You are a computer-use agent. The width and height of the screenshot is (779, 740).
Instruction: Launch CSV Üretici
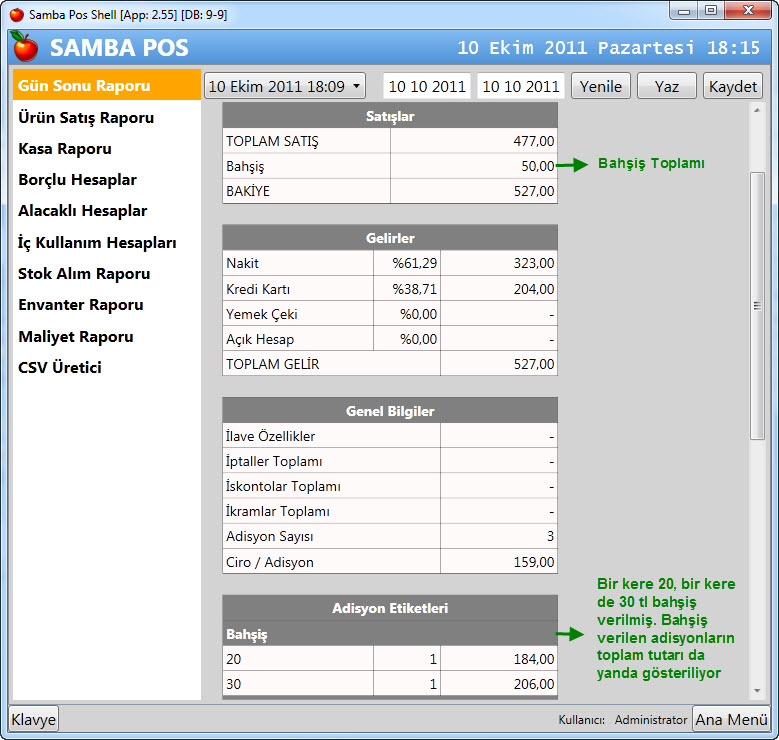tap(59, 367)
